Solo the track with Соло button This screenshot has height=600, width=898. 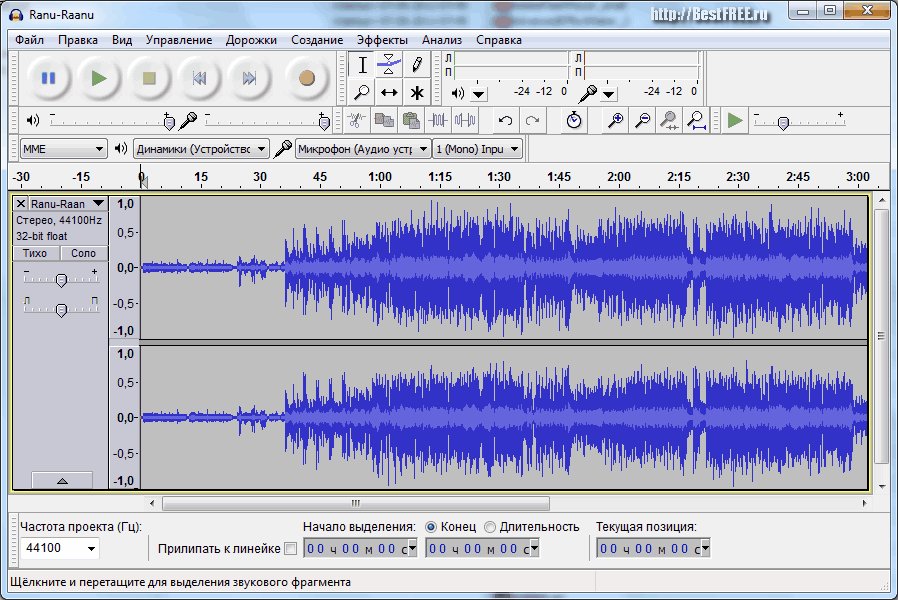(x=83, y=253)
